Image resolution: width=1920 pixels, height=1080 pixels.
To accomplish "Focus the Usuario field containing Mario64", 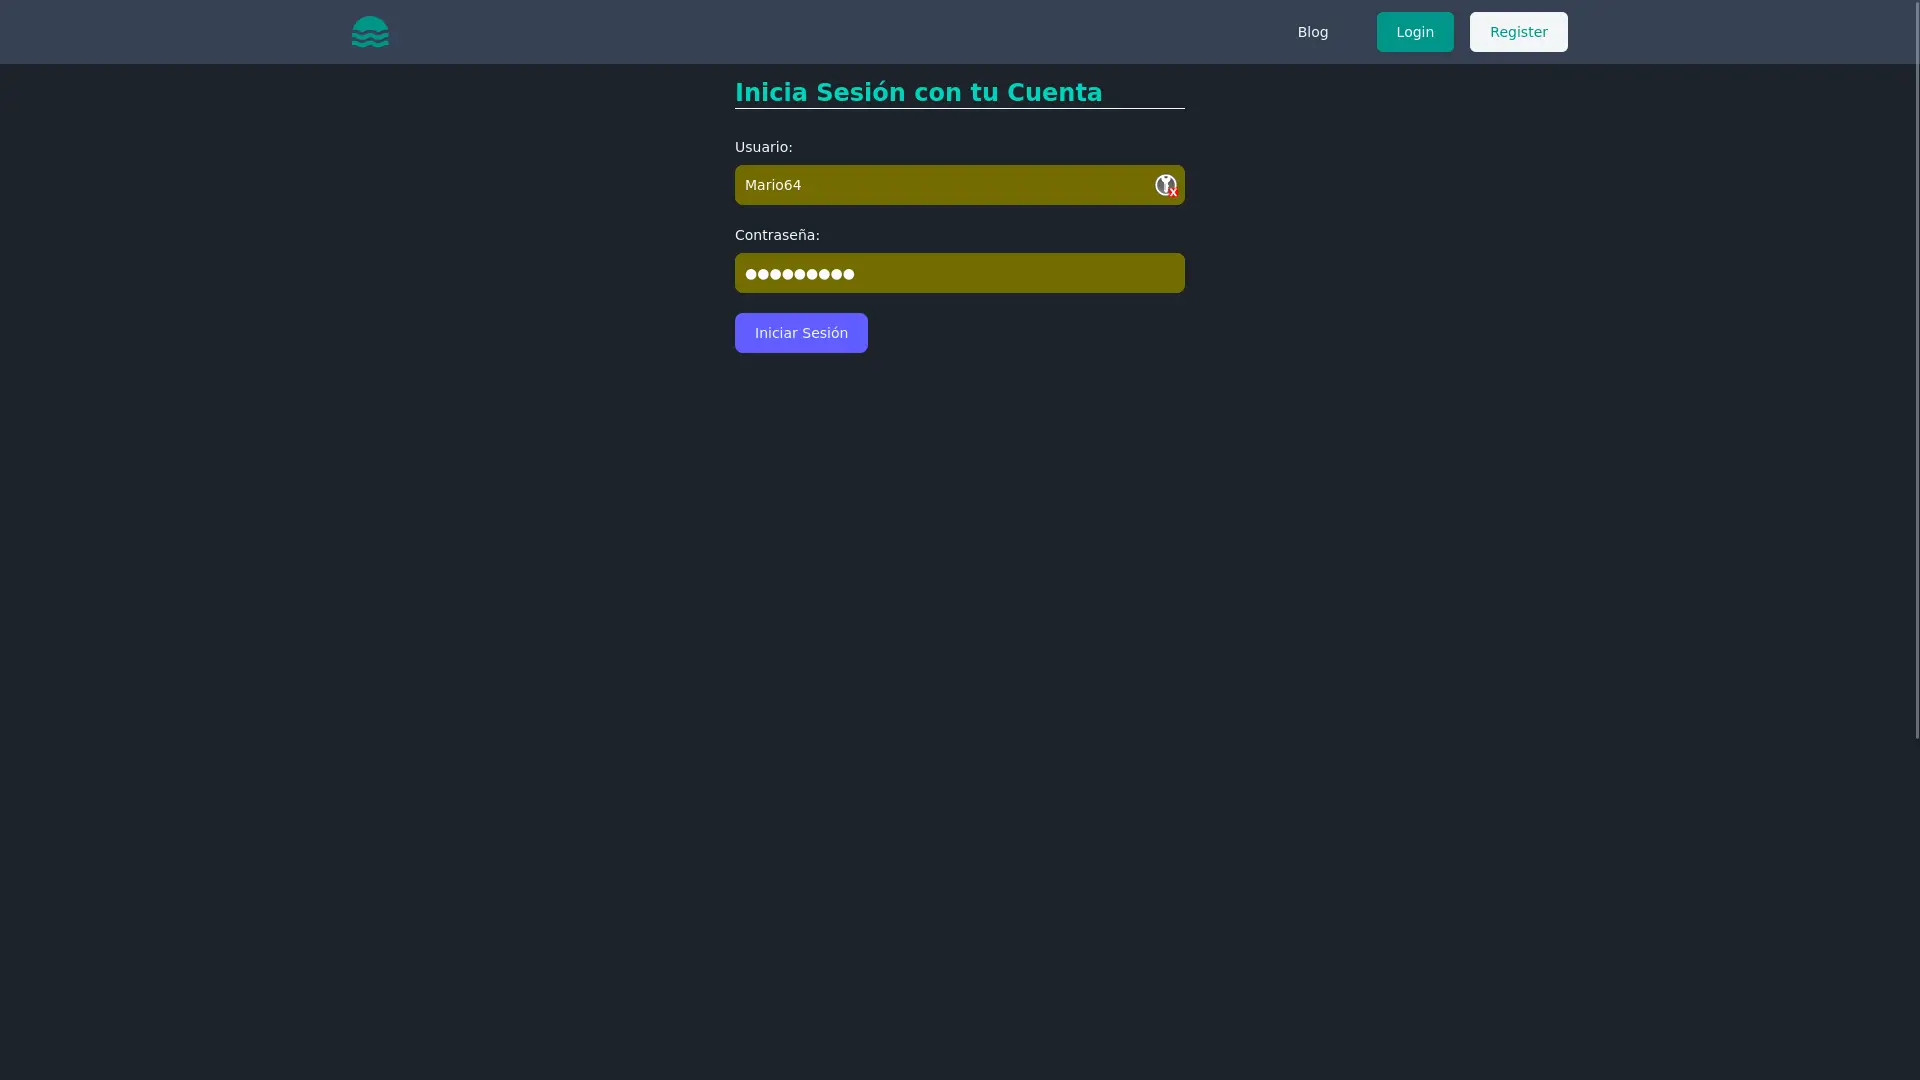I will [x=960, y=185].
